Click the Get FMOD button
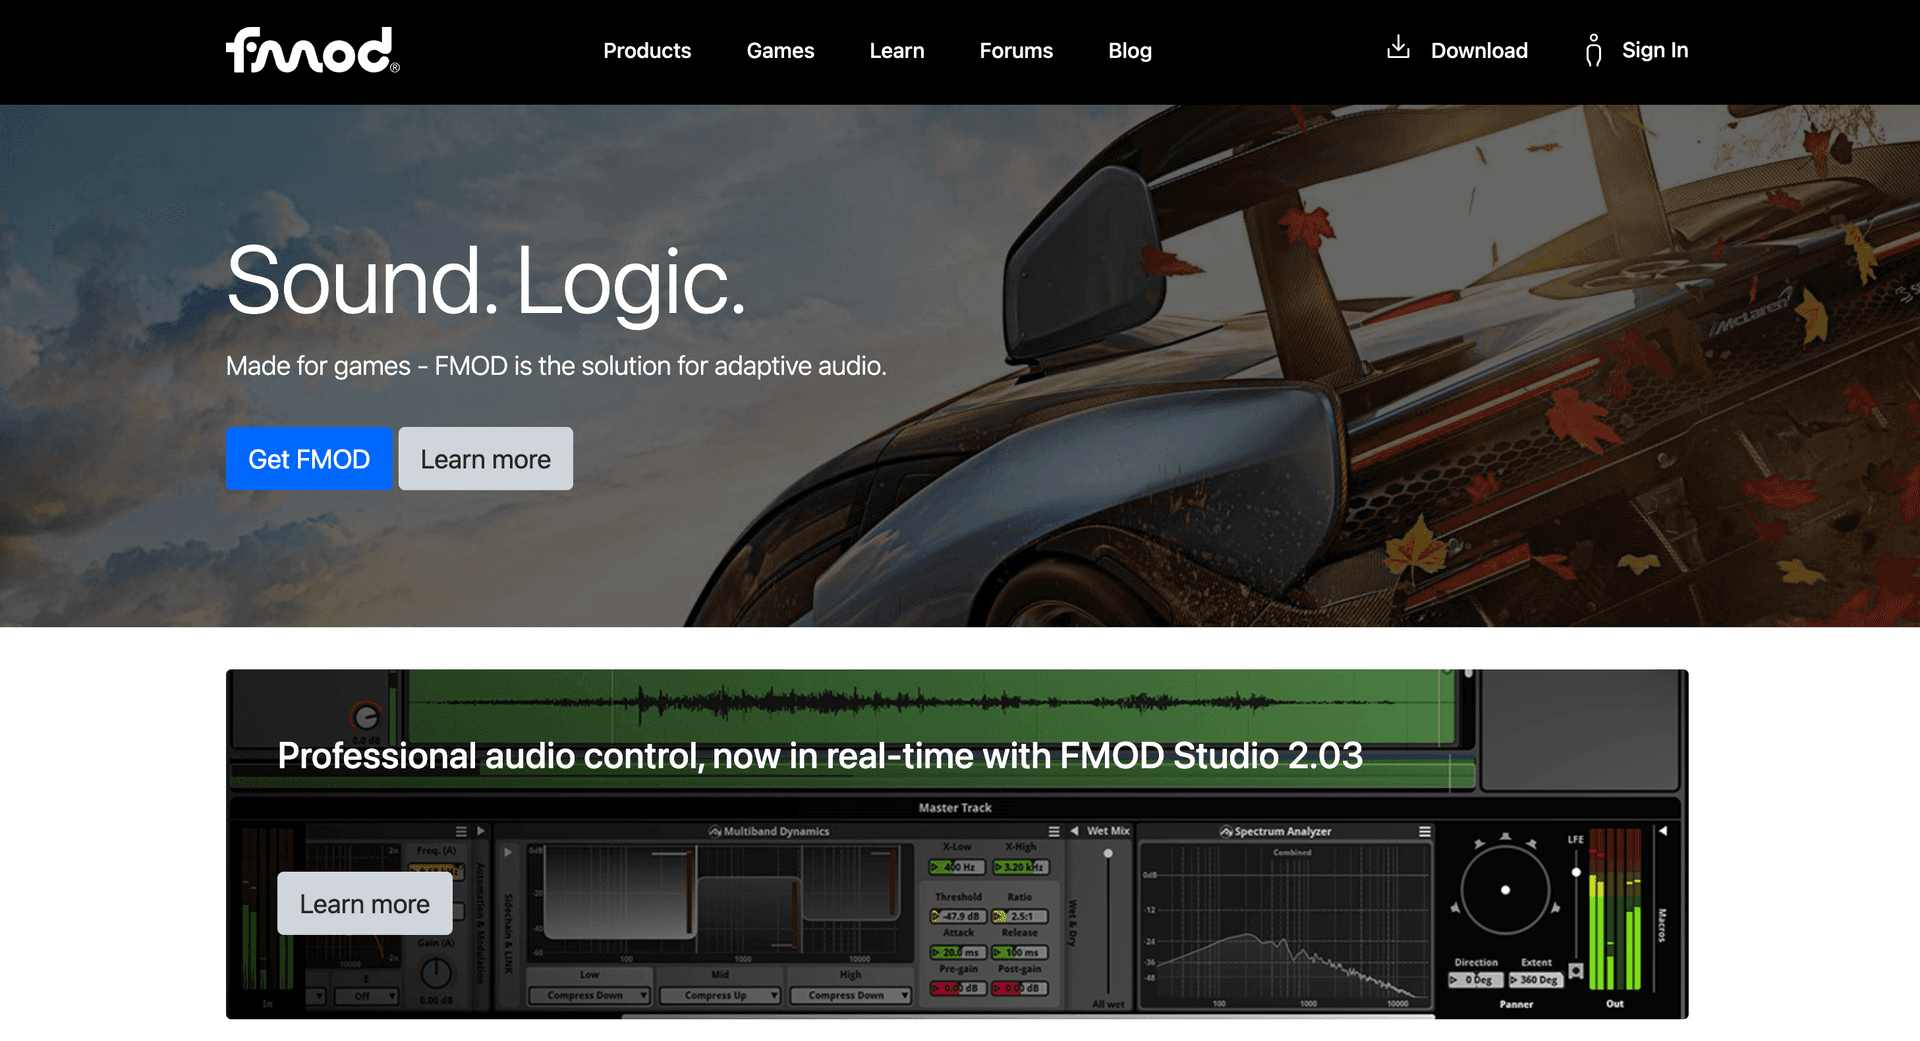Image resolution: width=1920 pixels, height=1041 pixels. point(308,459)
